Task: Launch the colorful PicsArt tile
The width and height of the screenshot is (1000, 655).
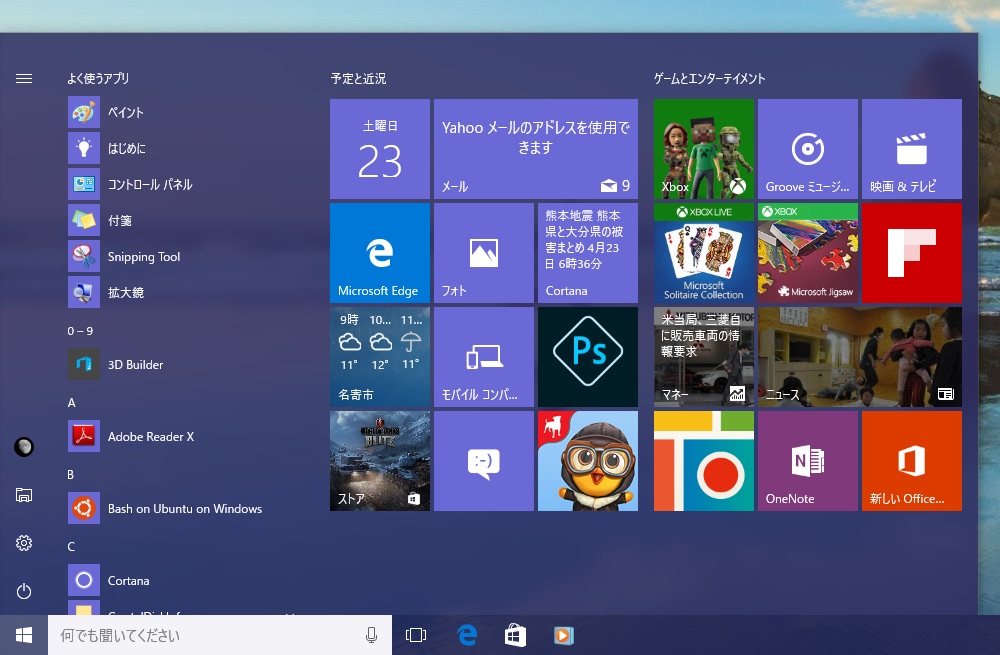Action: point(704,460)
